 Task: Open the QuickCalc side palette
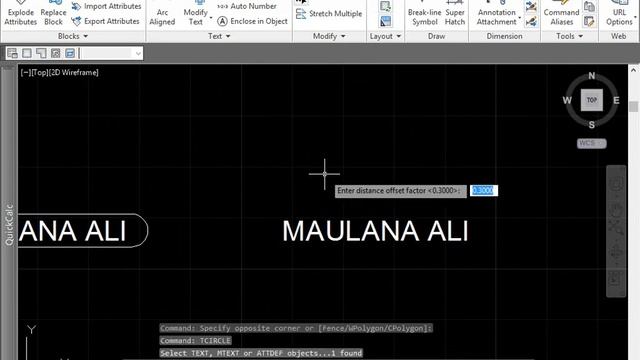point(9,225)
